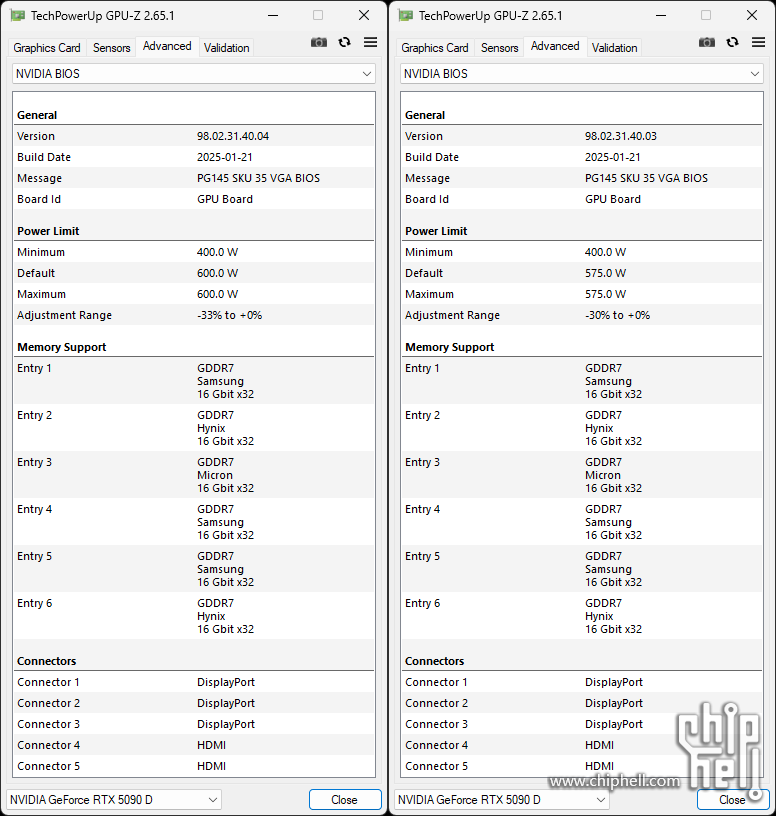Open Graphics Card tab in left window
The width and height of the screenshot is (776, 816).
click(x=47, y=48)
